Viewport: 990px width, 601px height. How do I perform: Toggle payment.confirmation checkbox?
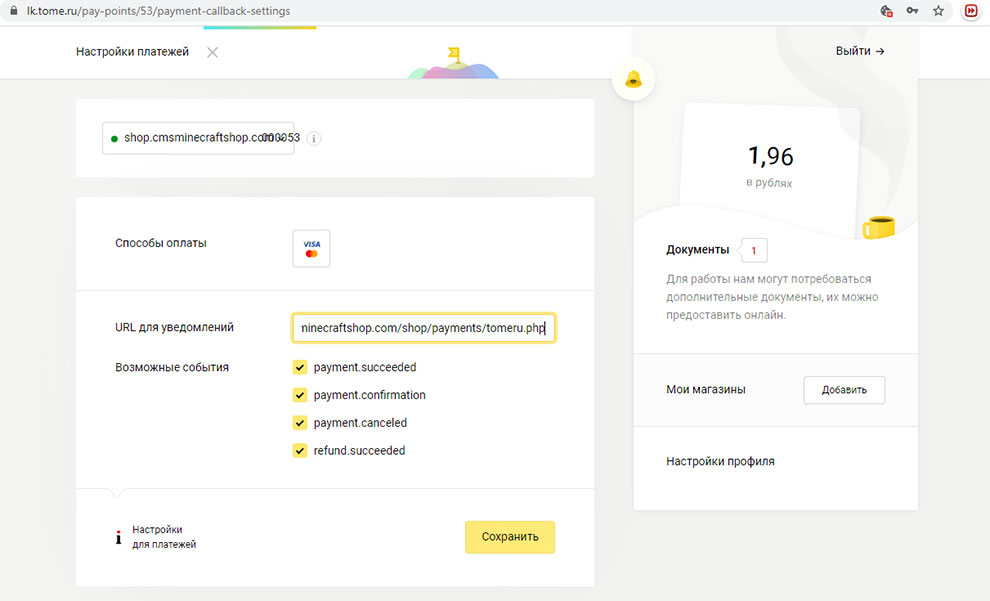[x=300, y=395]
